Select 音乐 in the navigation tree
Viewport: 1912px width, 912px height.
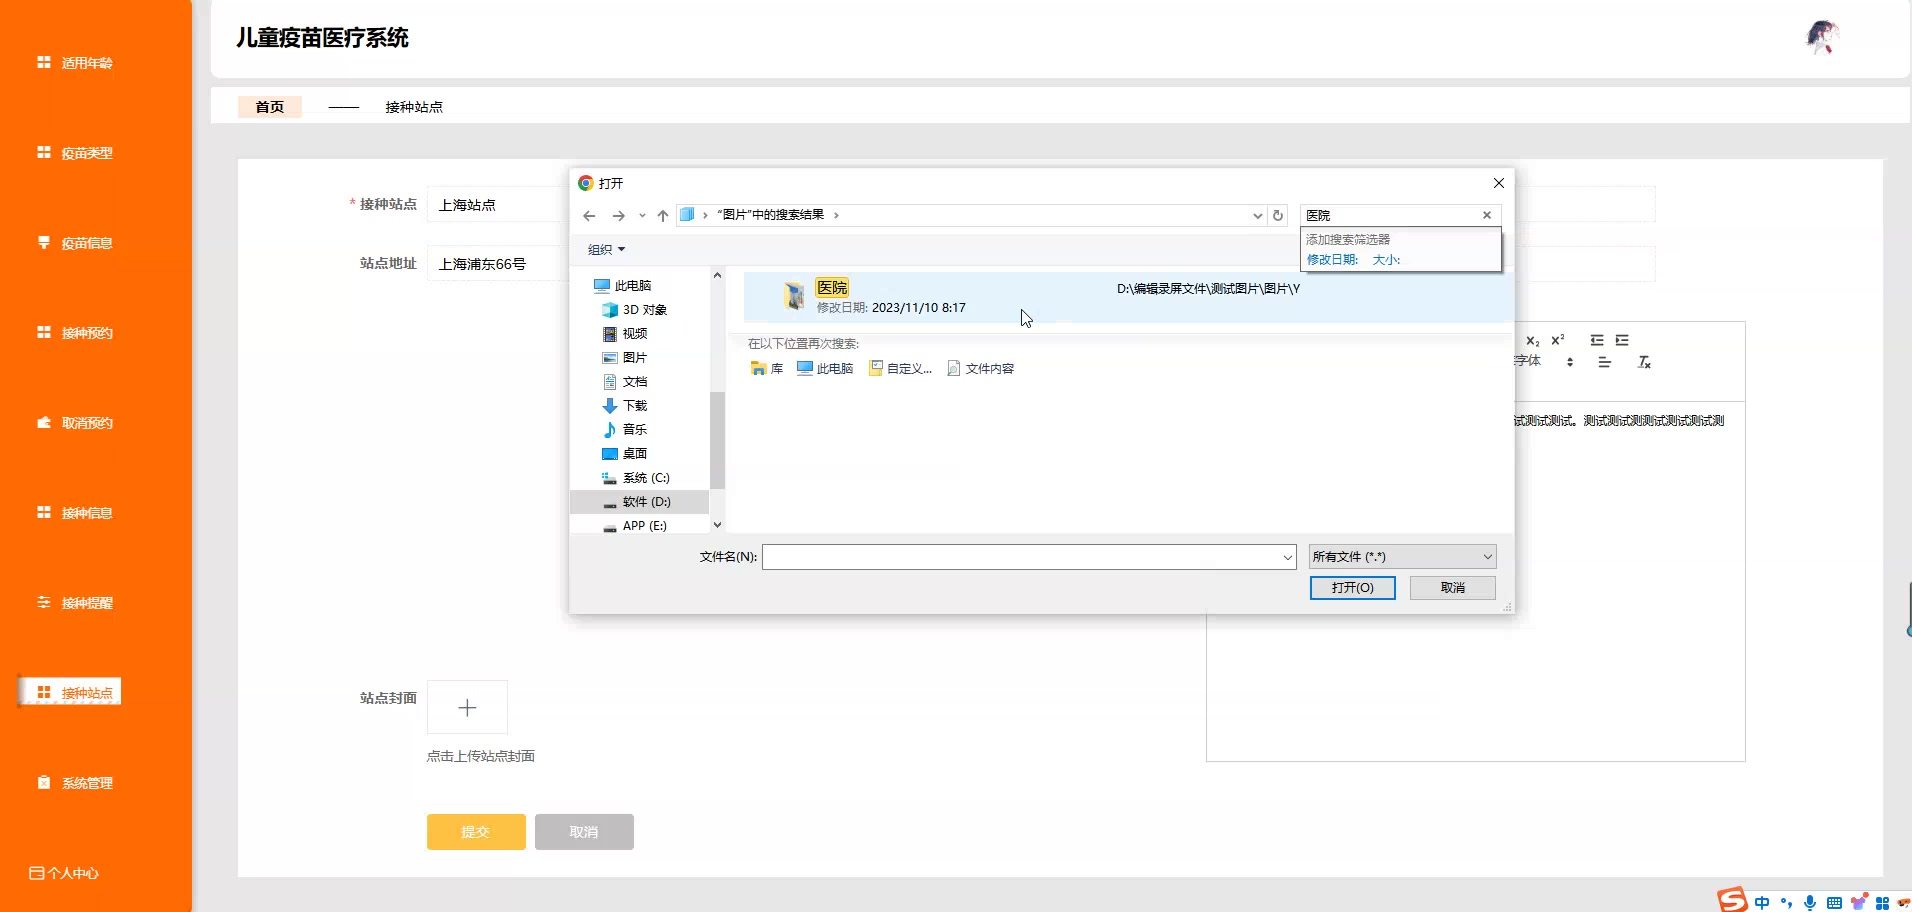pyautogui.click(x=625, y=430)
